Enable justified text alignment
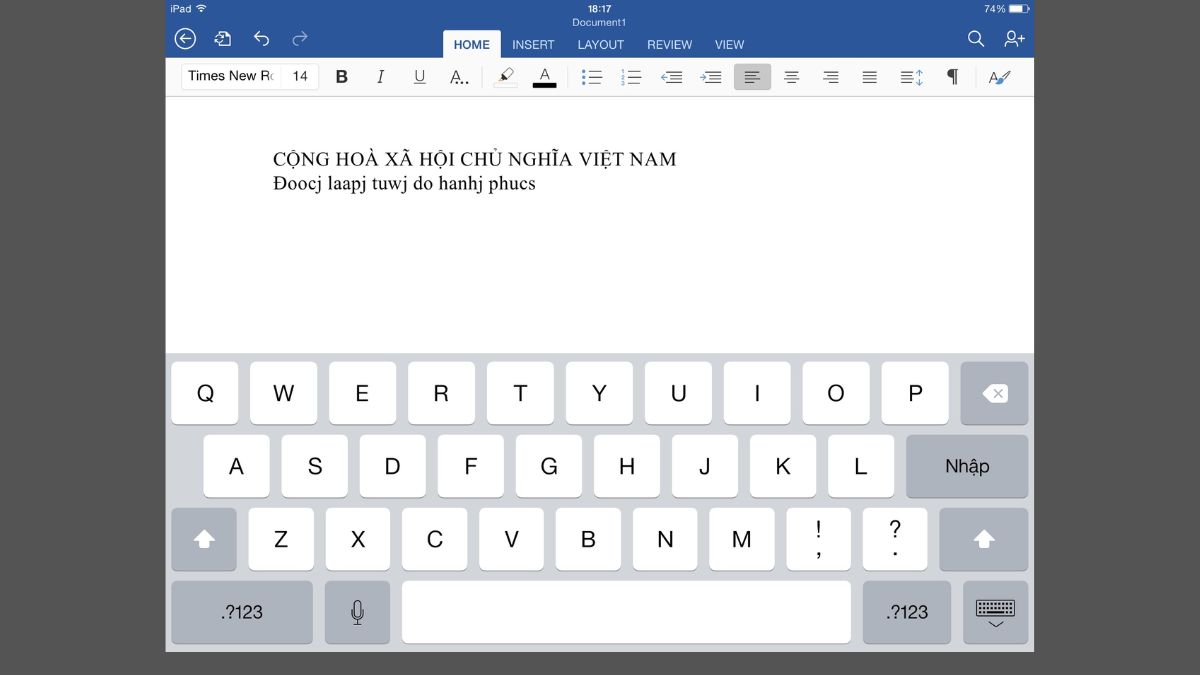This screenshot has height=675, width=1200. pos(869,76)
